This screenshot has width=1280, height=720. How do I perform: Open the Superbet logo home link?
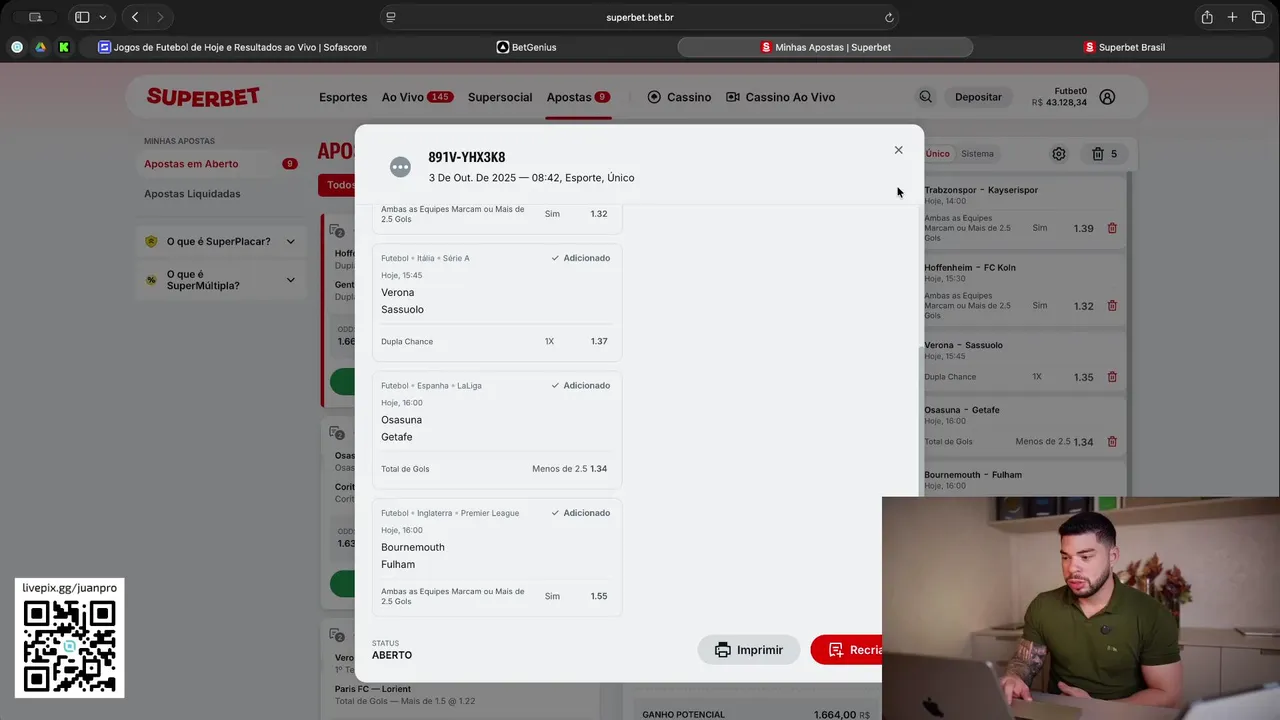tap(203, 97)
